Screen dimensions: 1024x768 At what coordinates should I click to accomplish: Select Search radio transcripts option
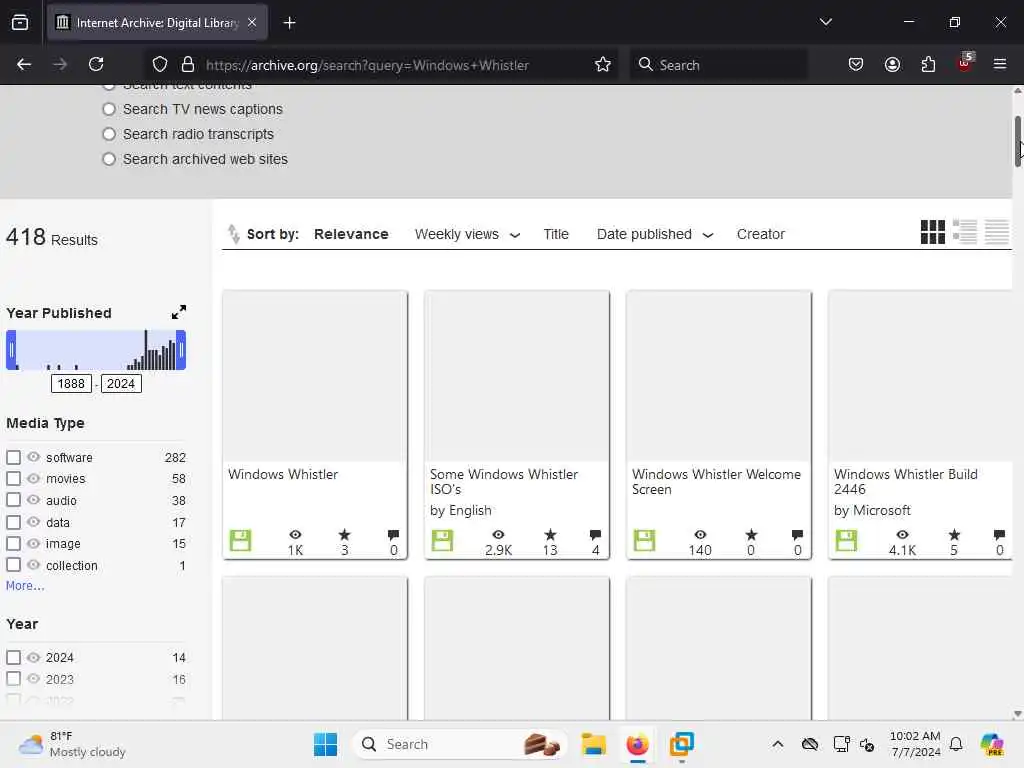click(109, 134)
